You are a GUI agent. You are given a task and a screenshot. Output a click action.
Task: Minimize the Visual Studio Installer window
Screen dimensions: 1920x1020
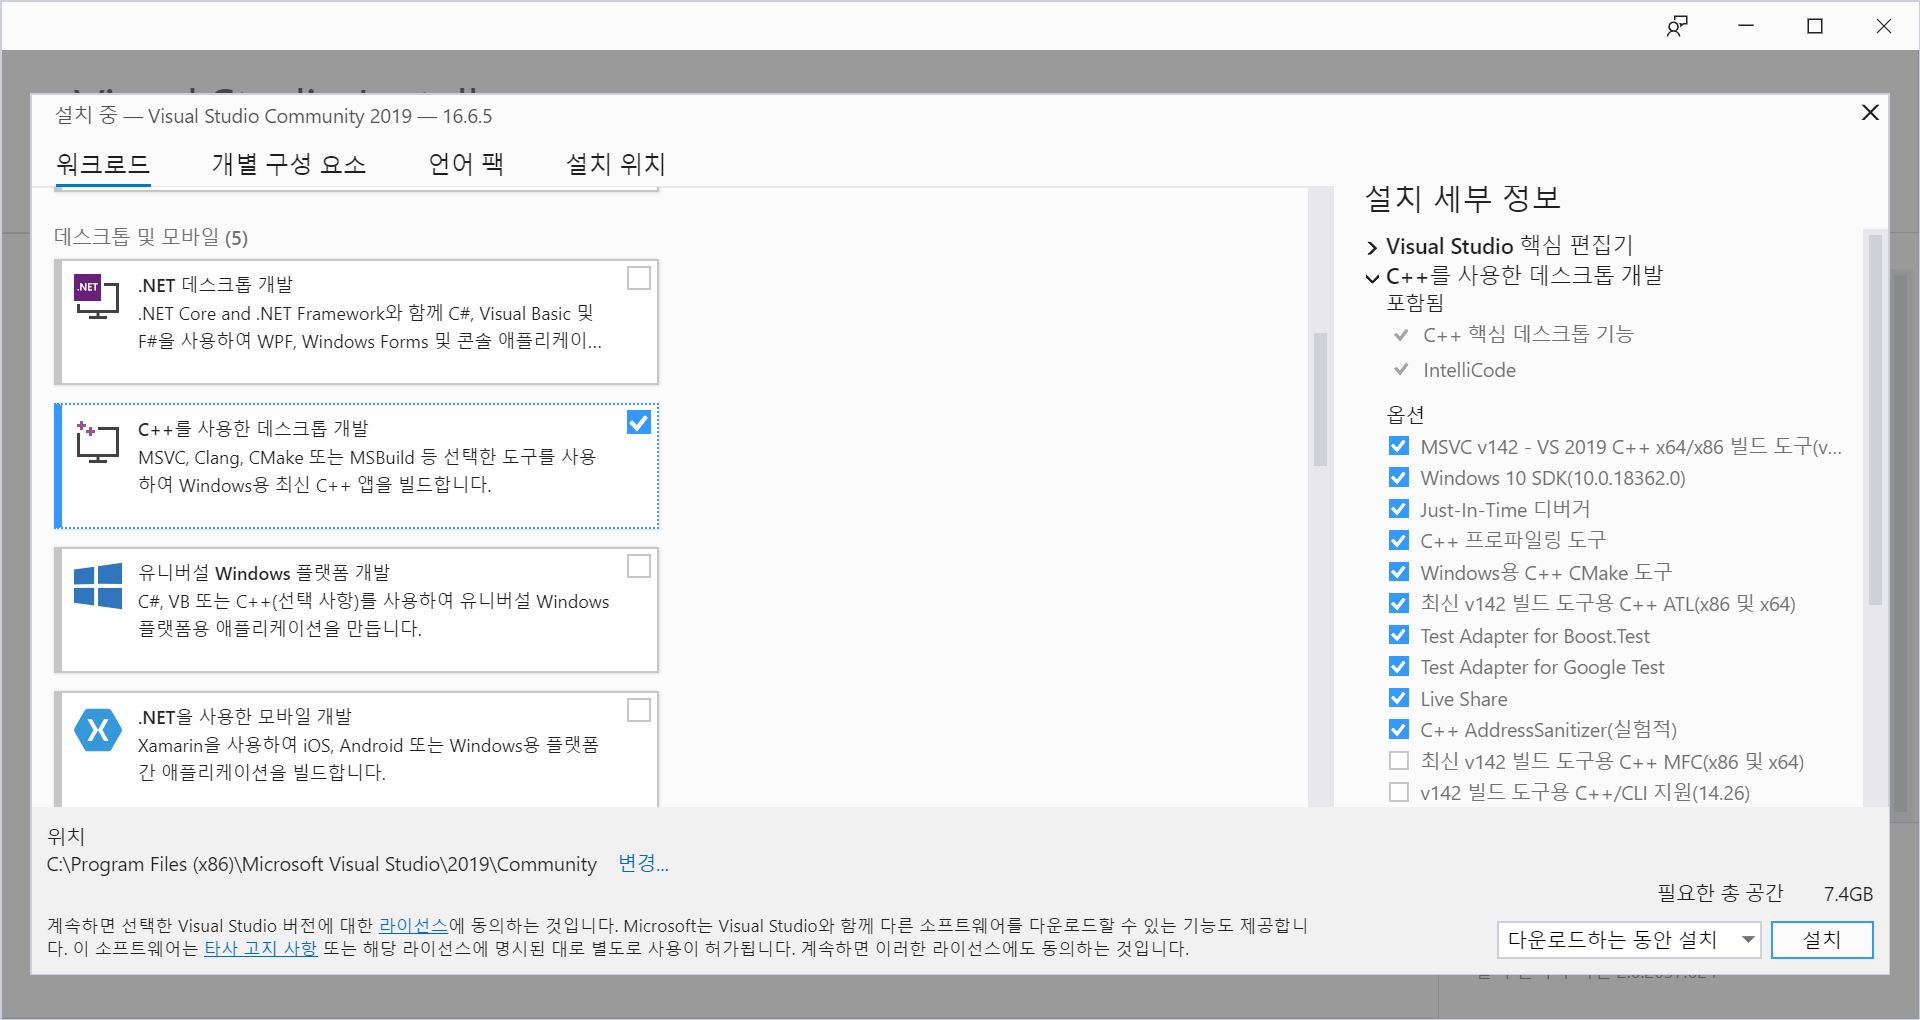[1746, 26]
